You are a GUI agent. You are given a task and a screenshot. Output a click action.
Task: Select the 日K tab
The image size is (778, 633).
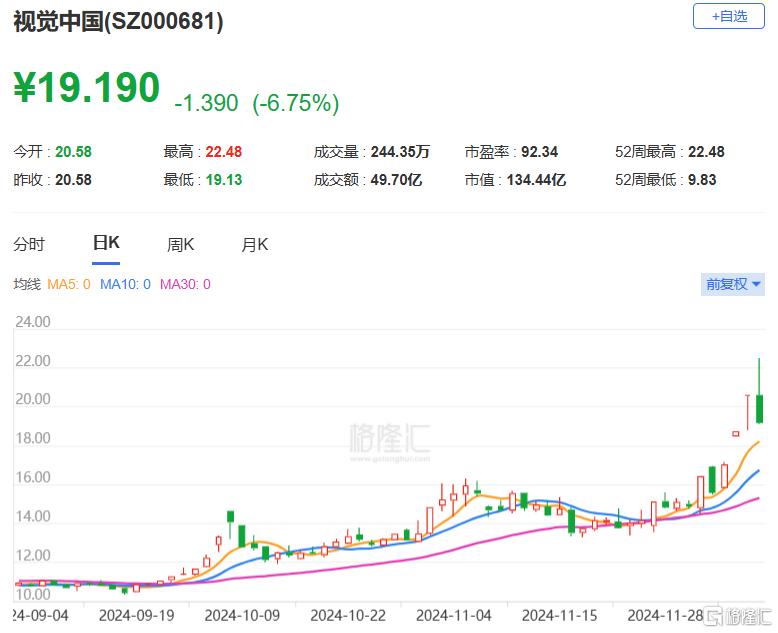(106, 243)
